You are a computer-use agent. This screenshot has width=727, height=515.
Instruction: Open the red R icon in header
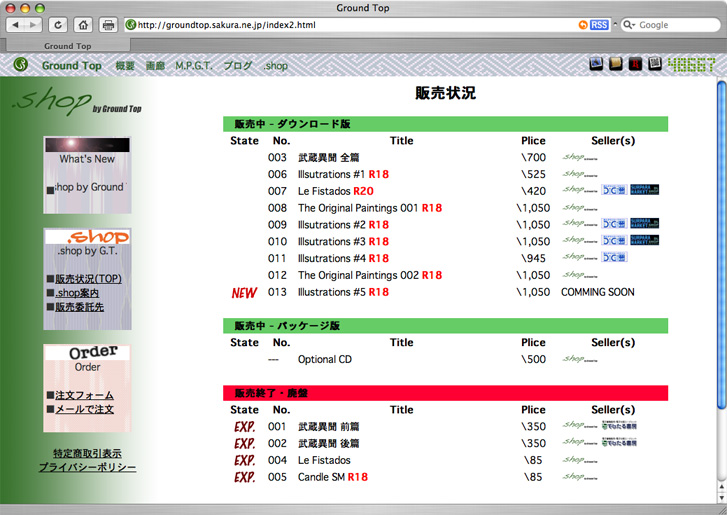click(x=635, y=64)
